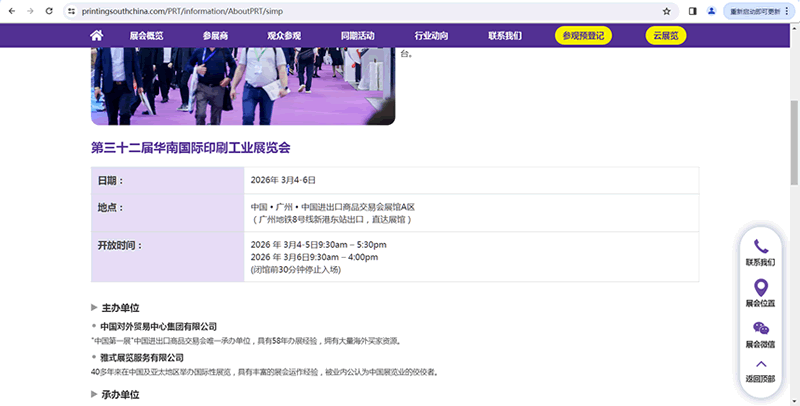View site information icon in address bar
Viewport: 800px width, 406px height.
coord(73,11)
